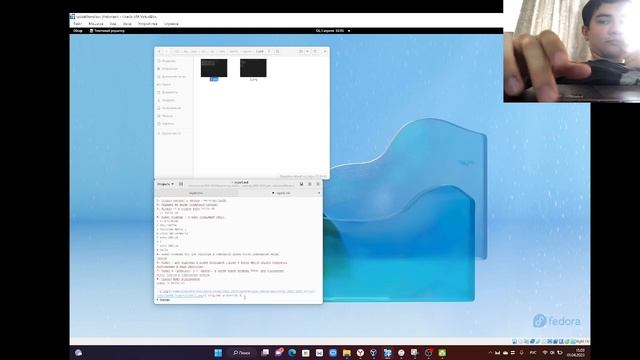The width and height of the screenshot is (640, 360).
Task: Select Домашняя папка in the sidebar
Action: [x=173, y=76]
